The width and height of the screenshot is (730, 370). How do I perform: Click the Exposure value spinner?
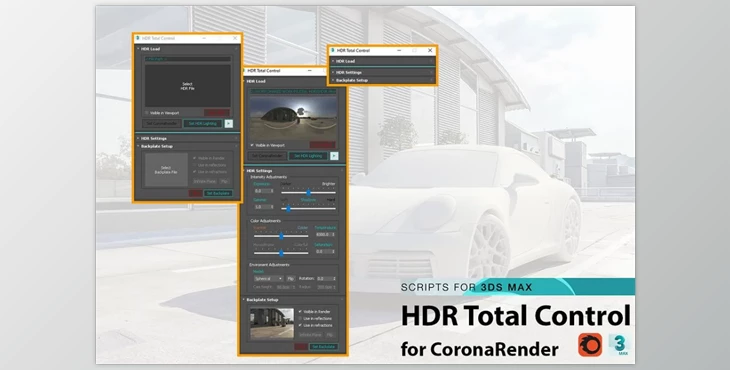[264, 191]
